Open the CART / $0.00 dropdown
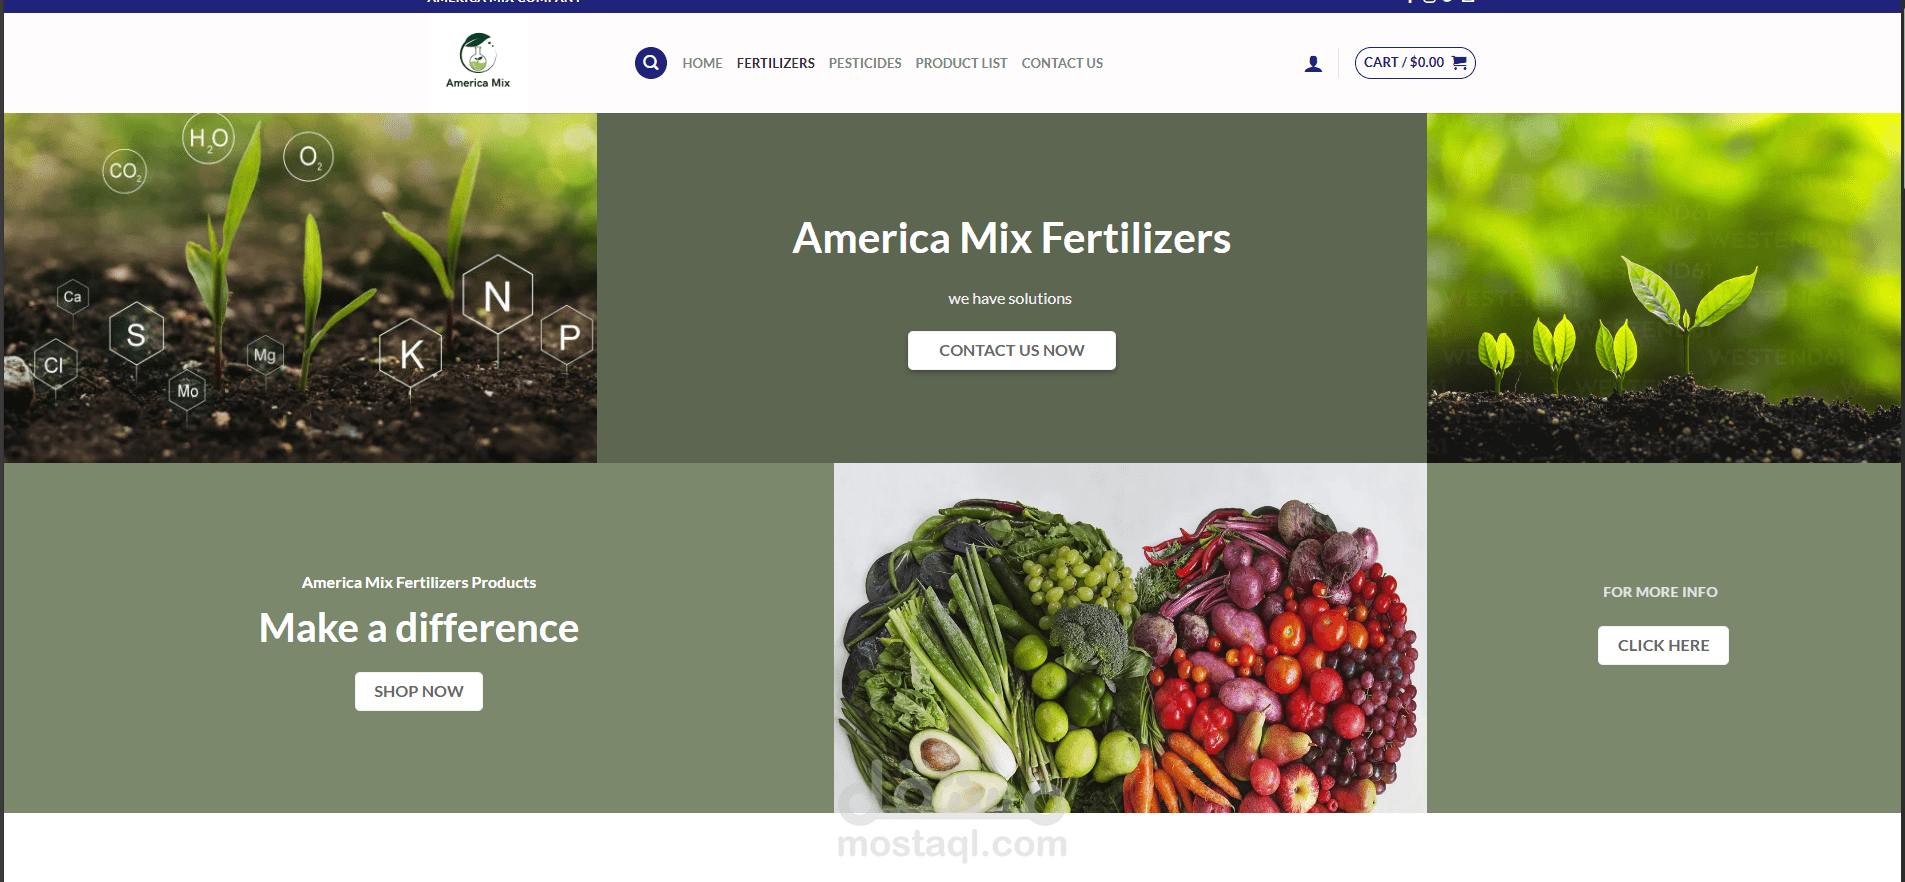 point(1415,63)
